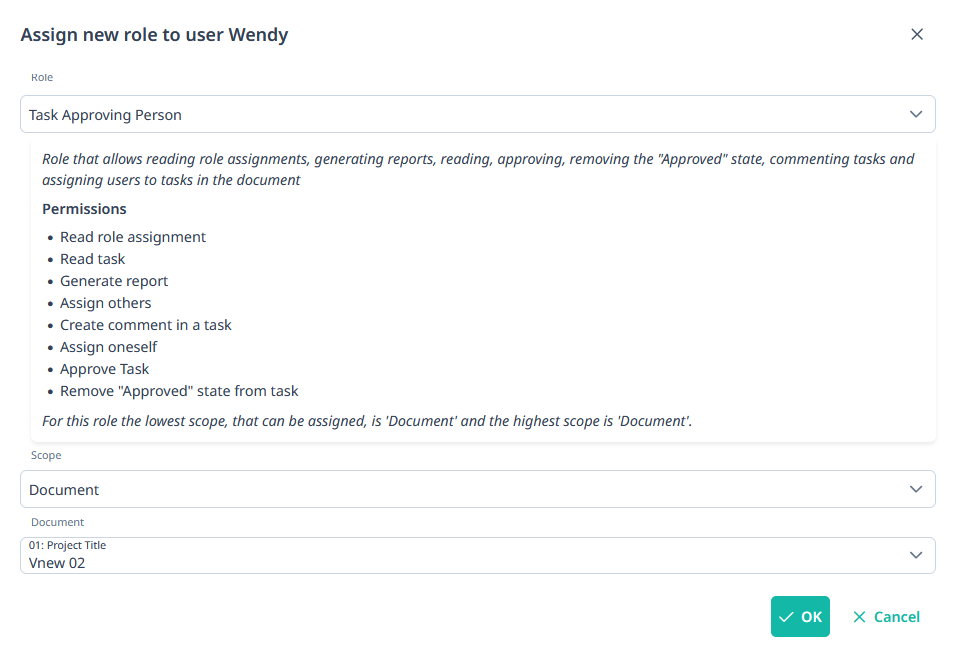This screenshot has width=953, height=654.
Task: Click the X icon beside Cancel
Action: click(x=859, y=617)
